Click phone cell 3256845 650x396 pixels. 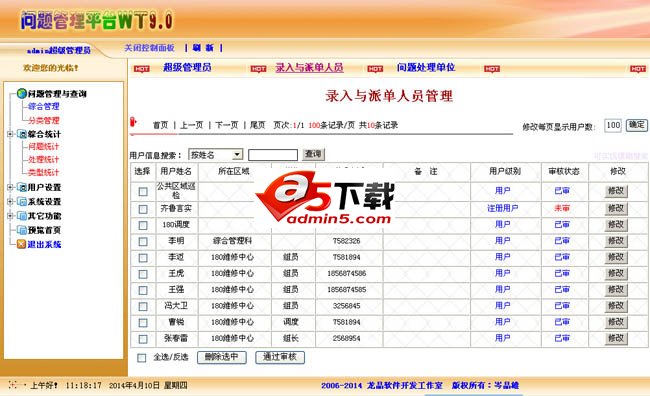[x=347, y=306]
